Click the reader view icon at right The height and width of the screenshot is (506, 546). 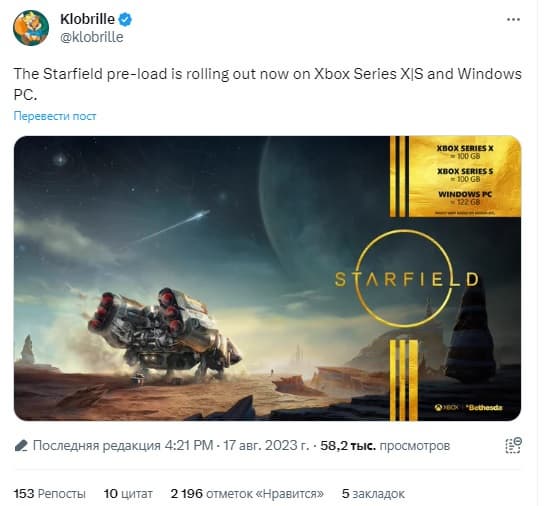pos(513,445)
